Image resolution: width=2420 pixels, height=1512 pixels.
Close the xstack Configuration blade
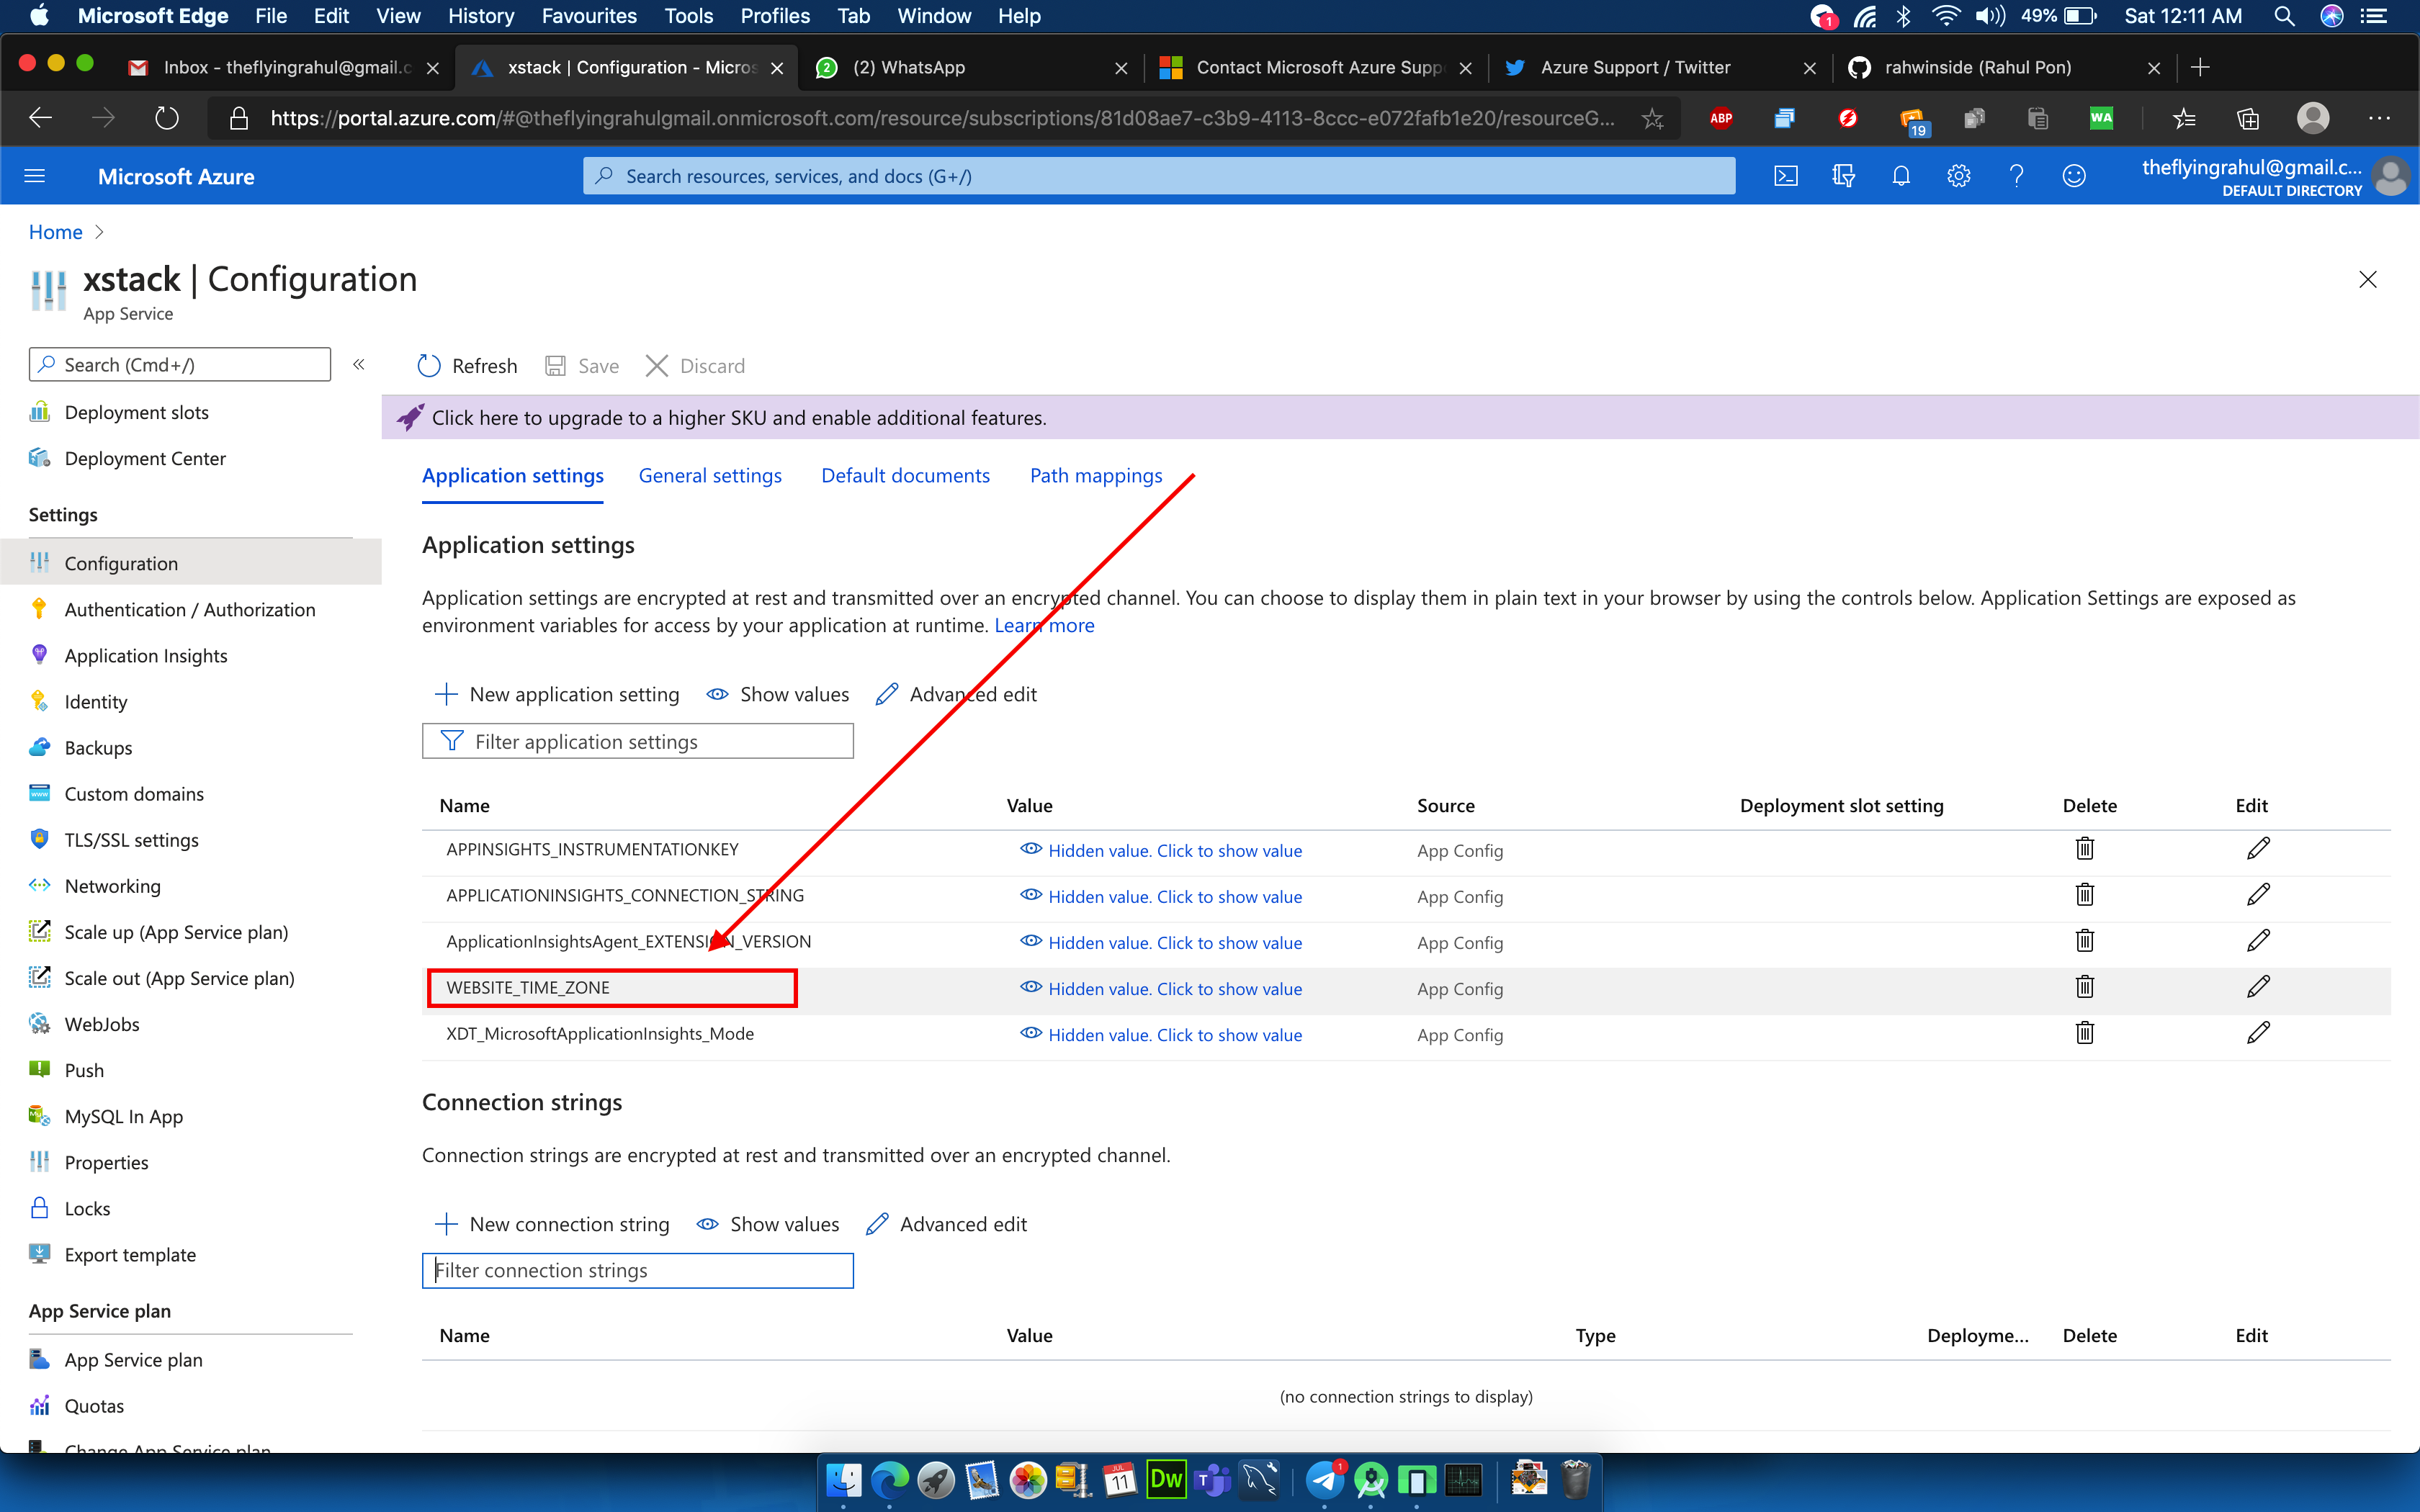click(2367, 279)
